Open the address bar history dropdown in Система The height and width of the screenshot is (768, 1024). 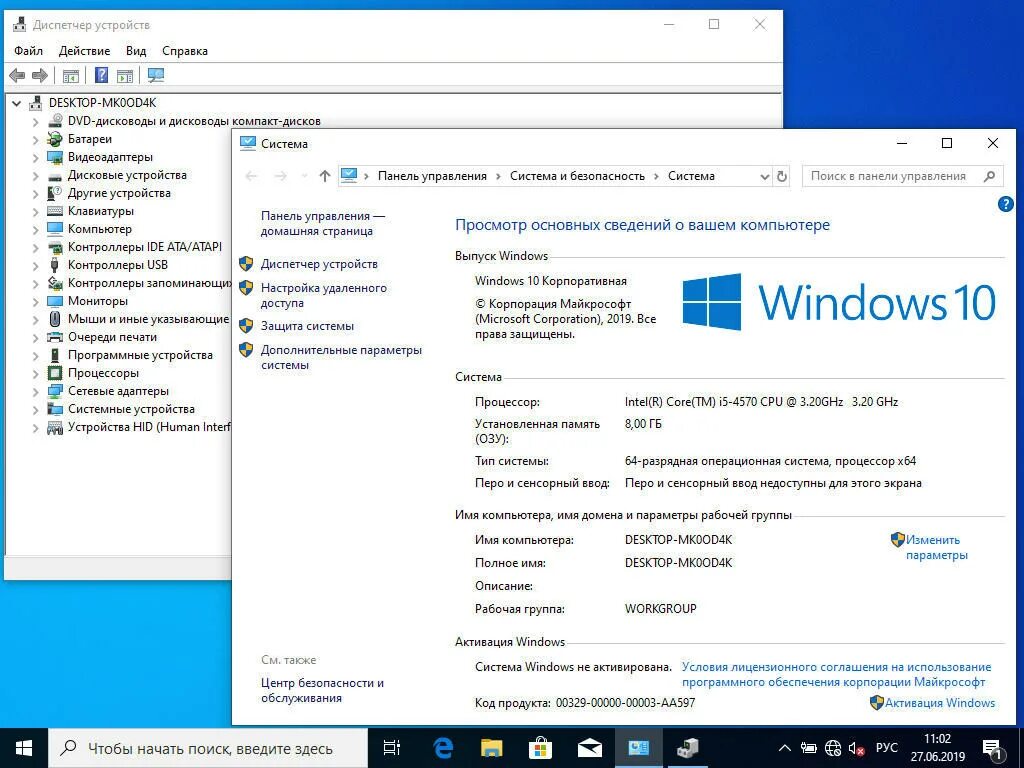764,176
